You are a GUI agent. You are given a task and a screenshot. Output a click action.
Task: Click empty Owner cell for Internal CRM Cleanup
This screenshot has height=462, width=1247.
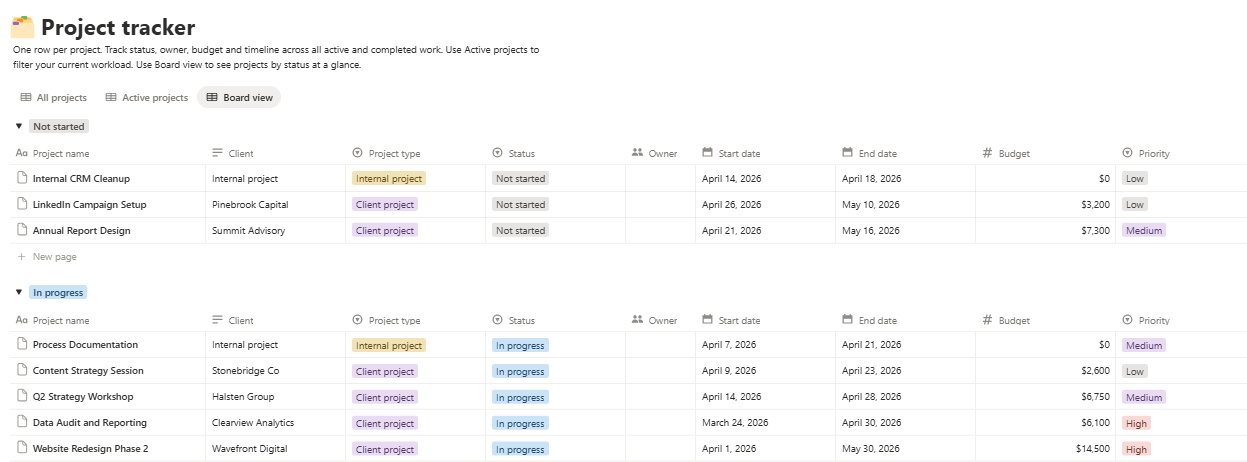pos(660,178)
